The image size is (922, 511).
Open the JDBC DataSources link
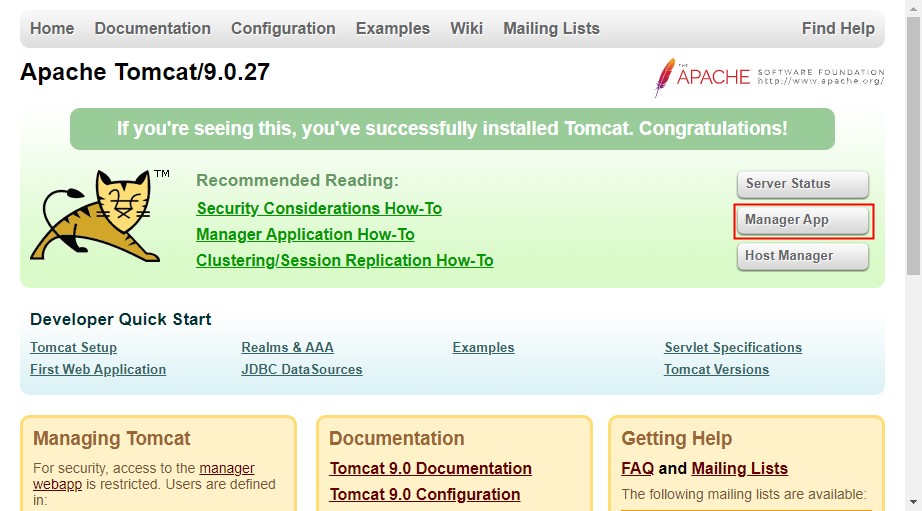click(x=301, y=370)
